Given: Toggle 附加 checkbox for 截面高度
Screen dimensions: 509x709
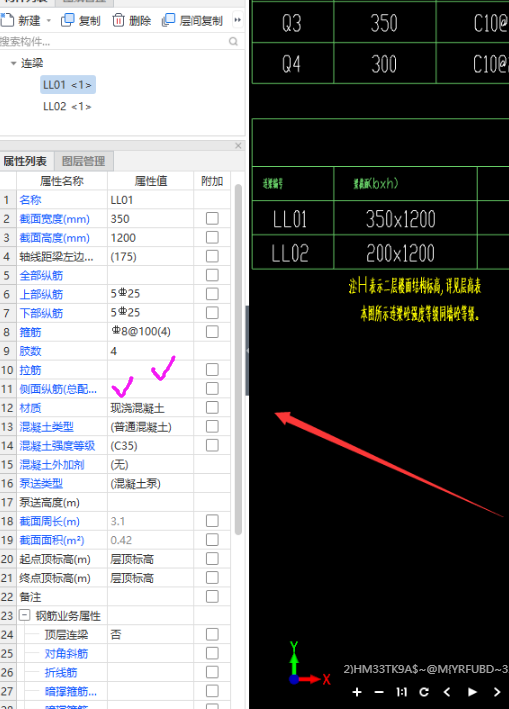Looking at the screenshot, I should [x=212, y=237].
